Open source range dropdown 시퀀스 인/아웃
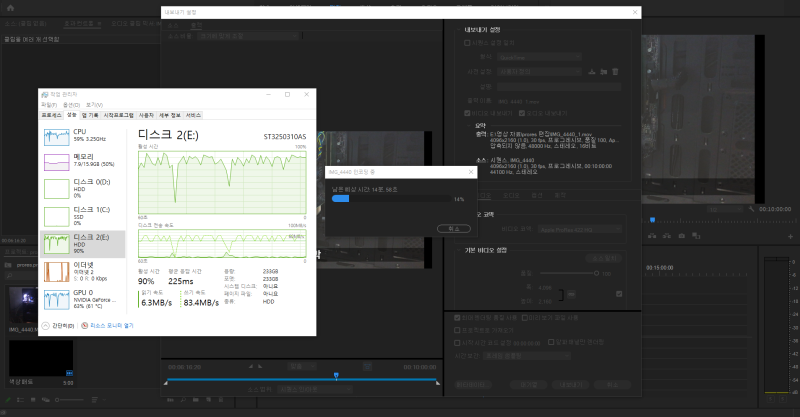The image size is (800, 417). (315, 389)
